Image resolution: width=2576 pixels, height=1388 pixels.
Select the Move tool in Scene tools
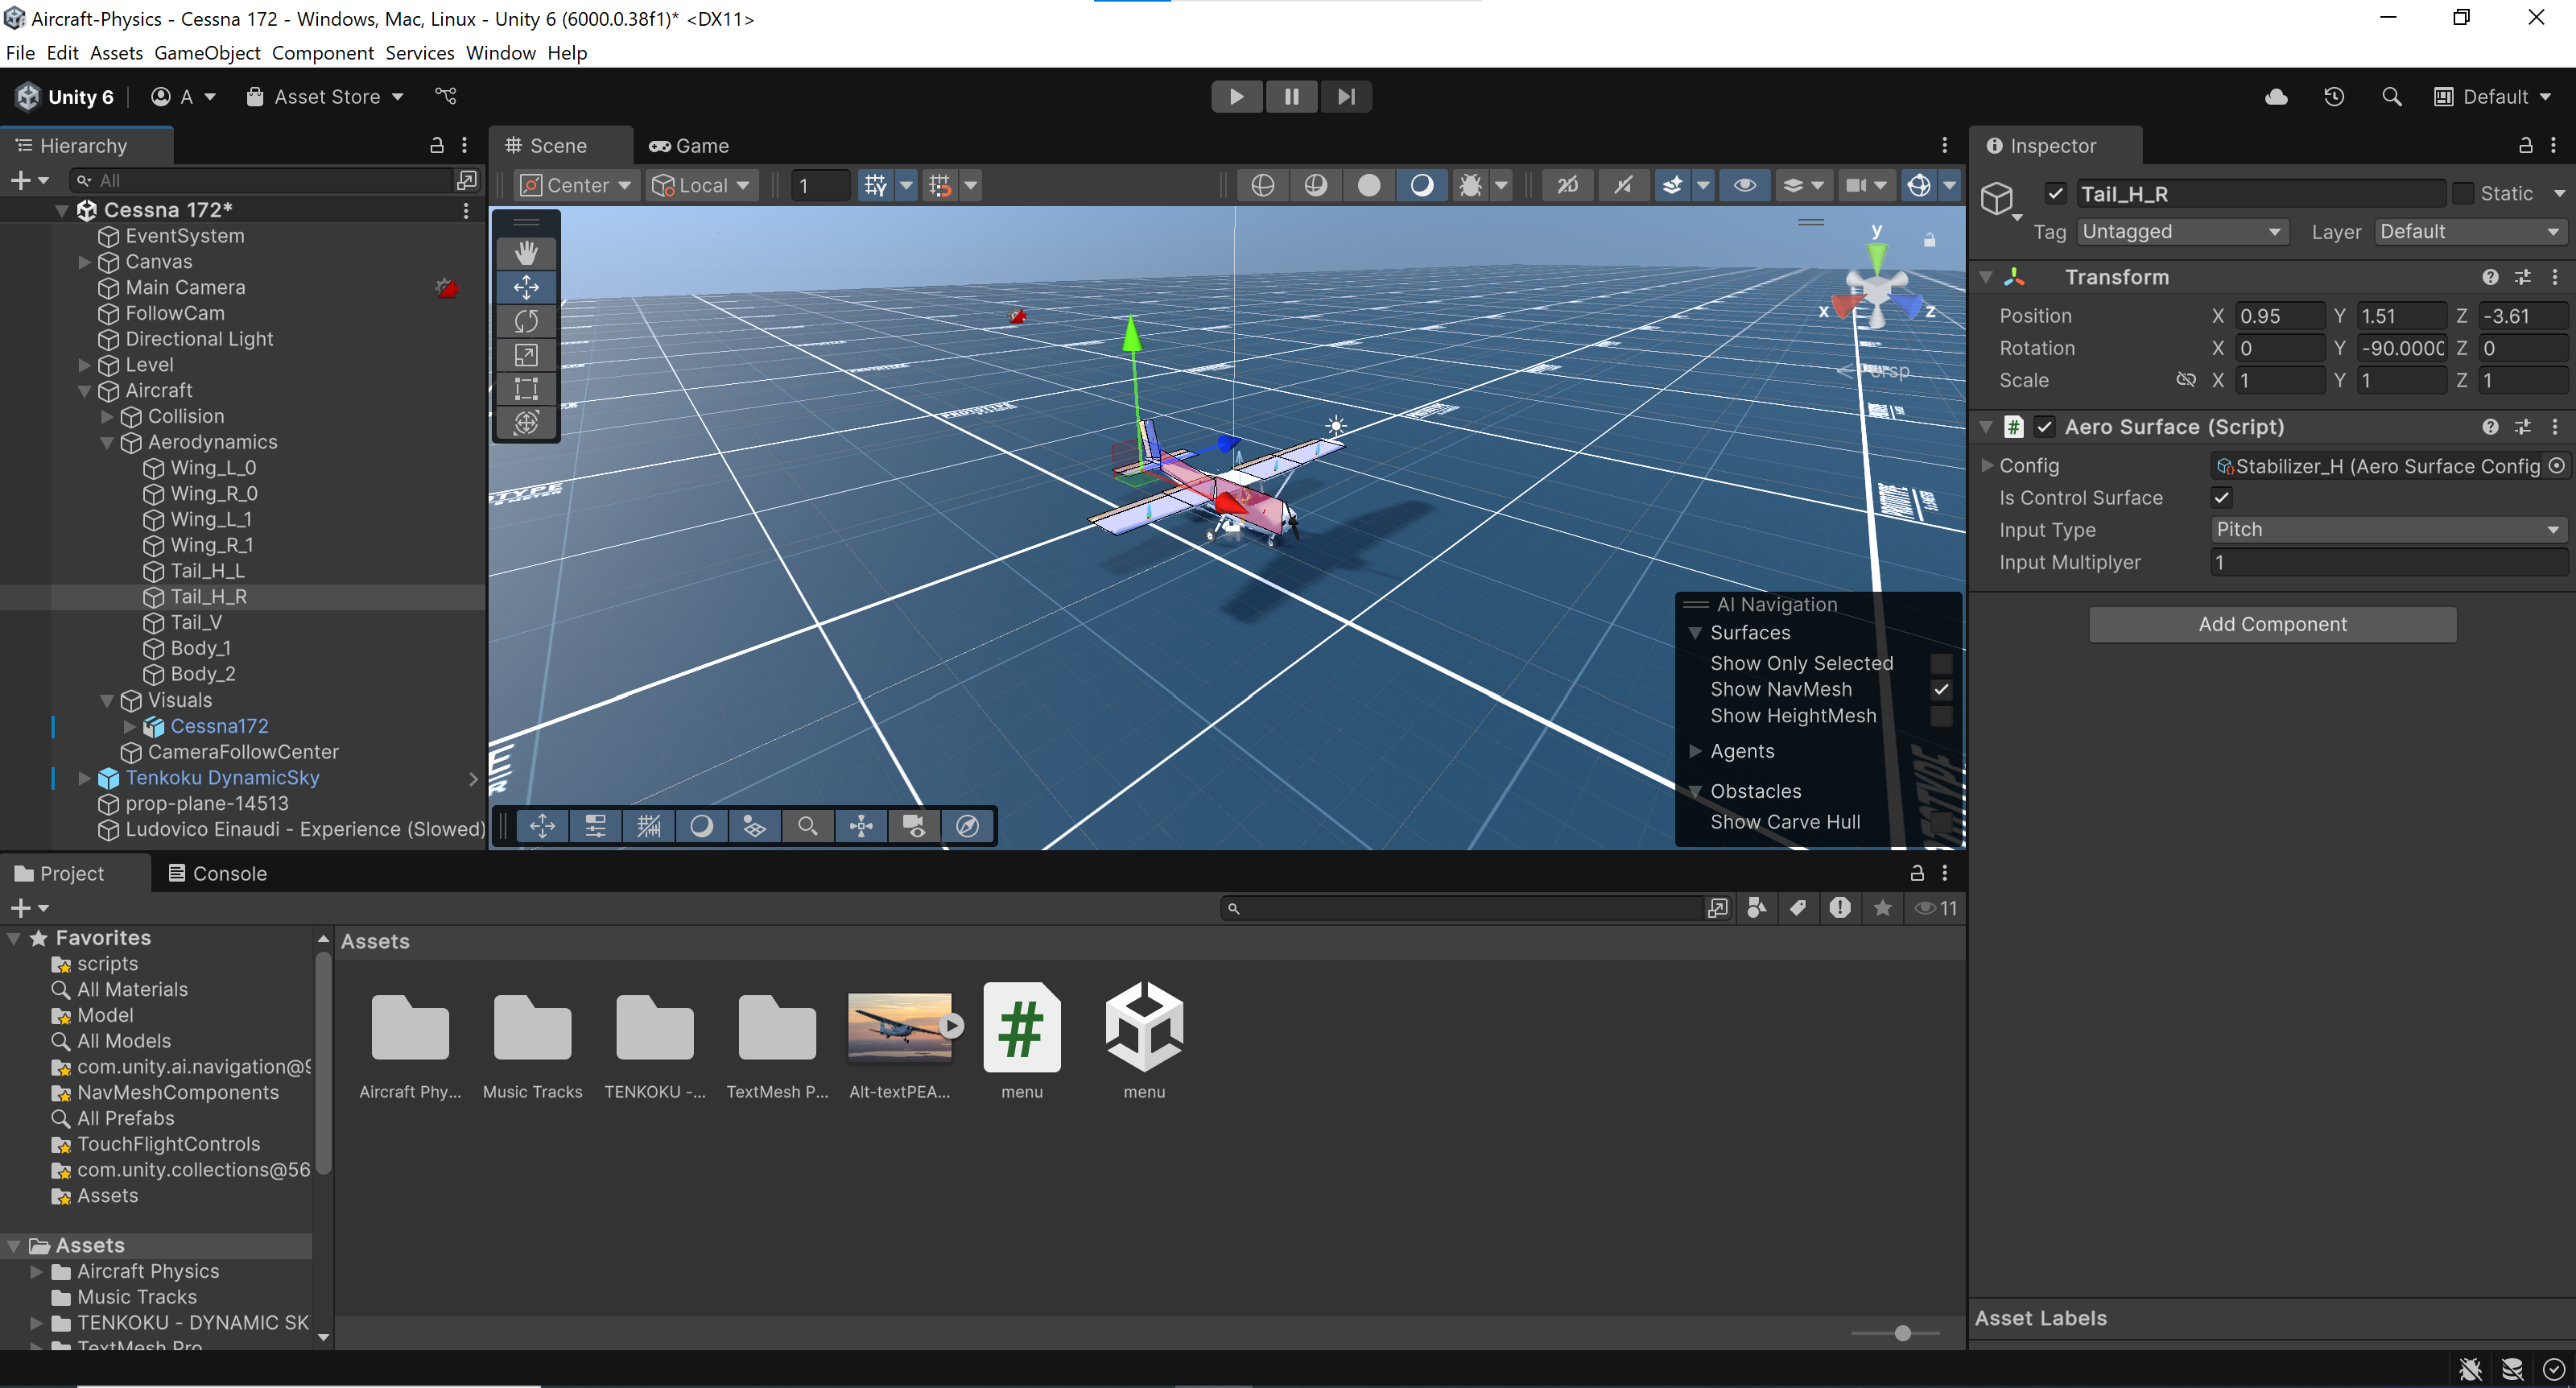(x=526, y=287)
